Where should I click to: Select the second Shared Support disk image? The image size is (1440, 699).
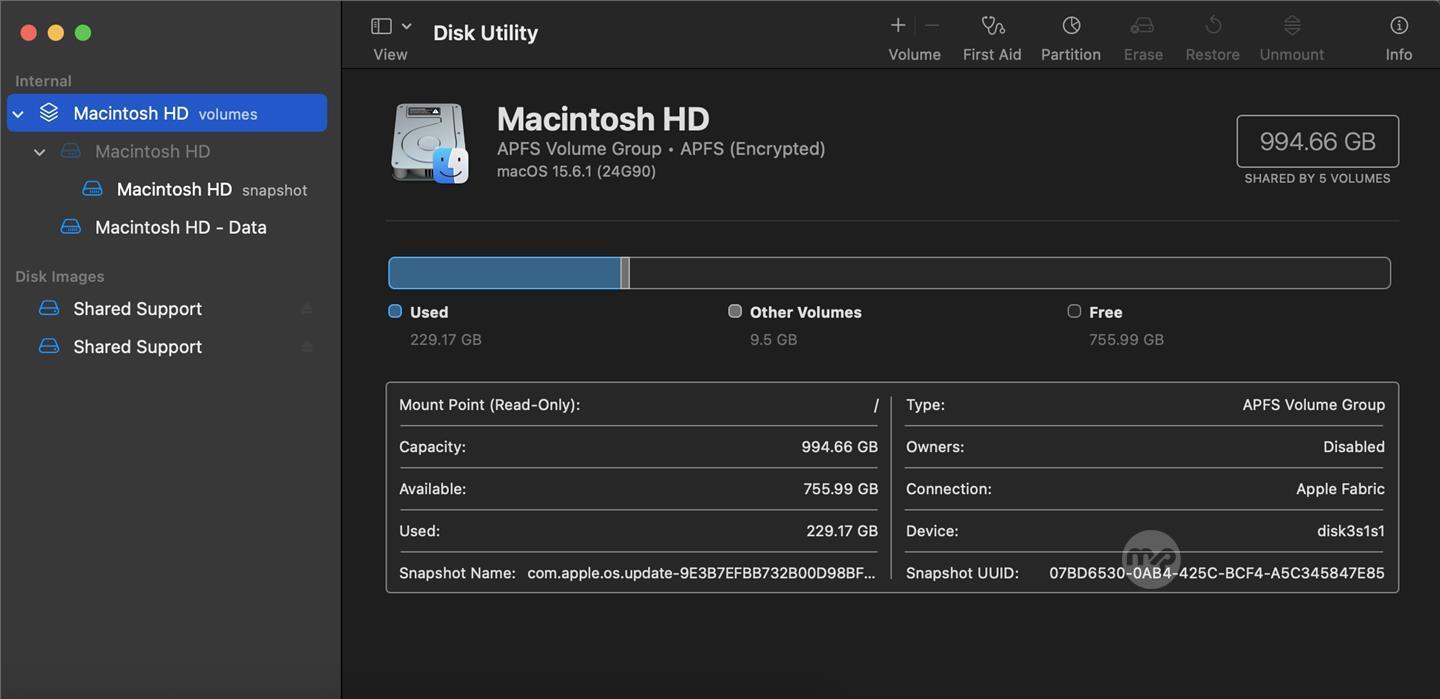pyautogui.click(x=167, y=347)
